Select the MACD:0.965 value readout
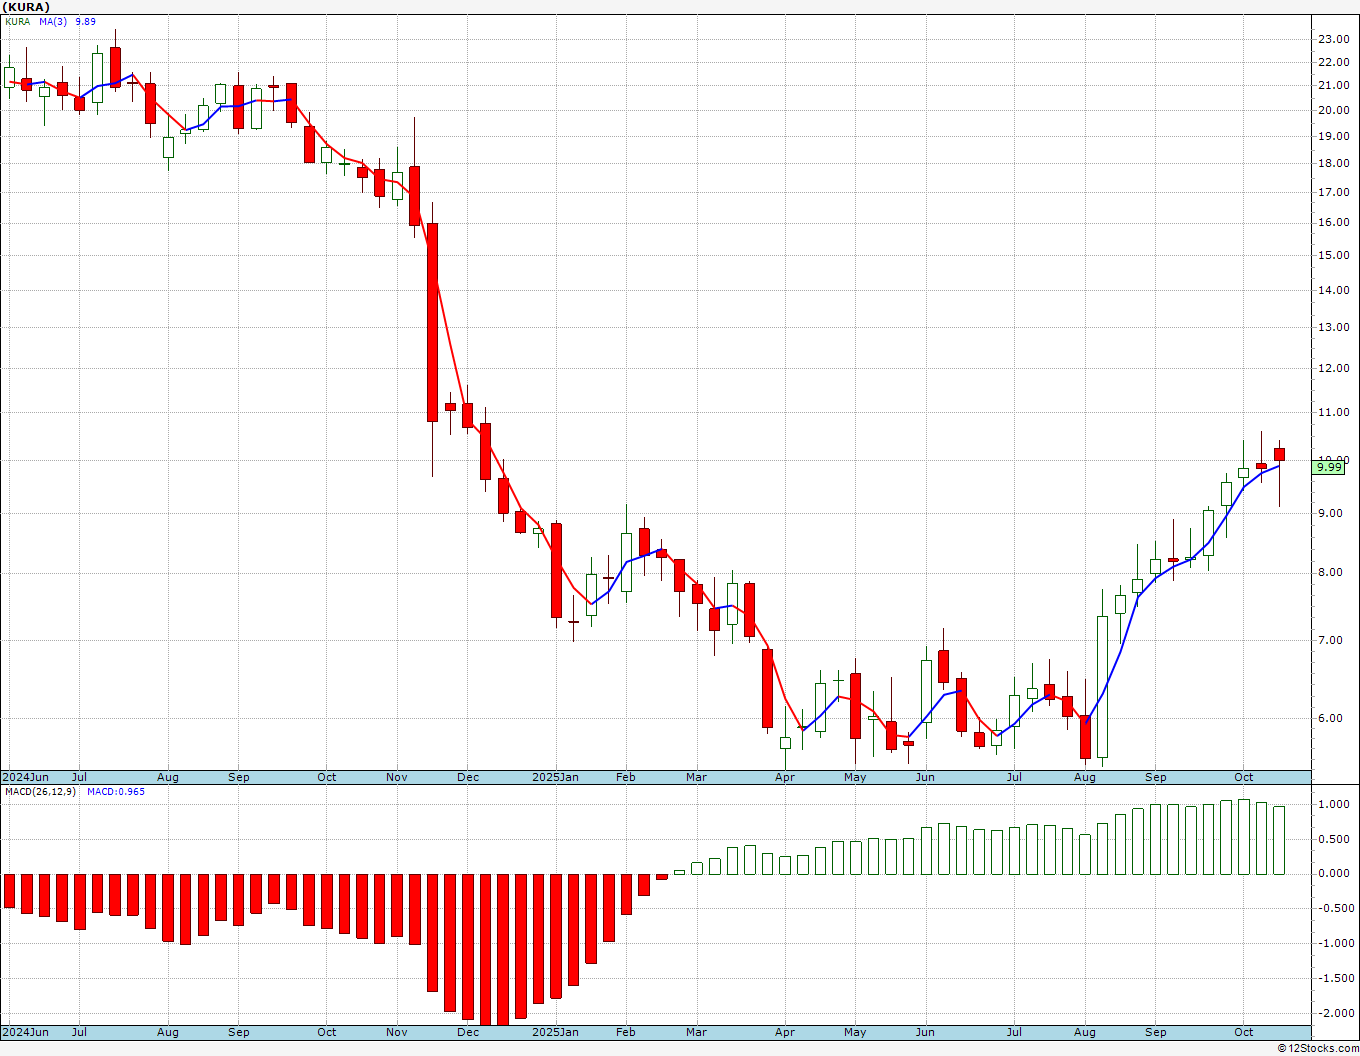 (115, 792)
